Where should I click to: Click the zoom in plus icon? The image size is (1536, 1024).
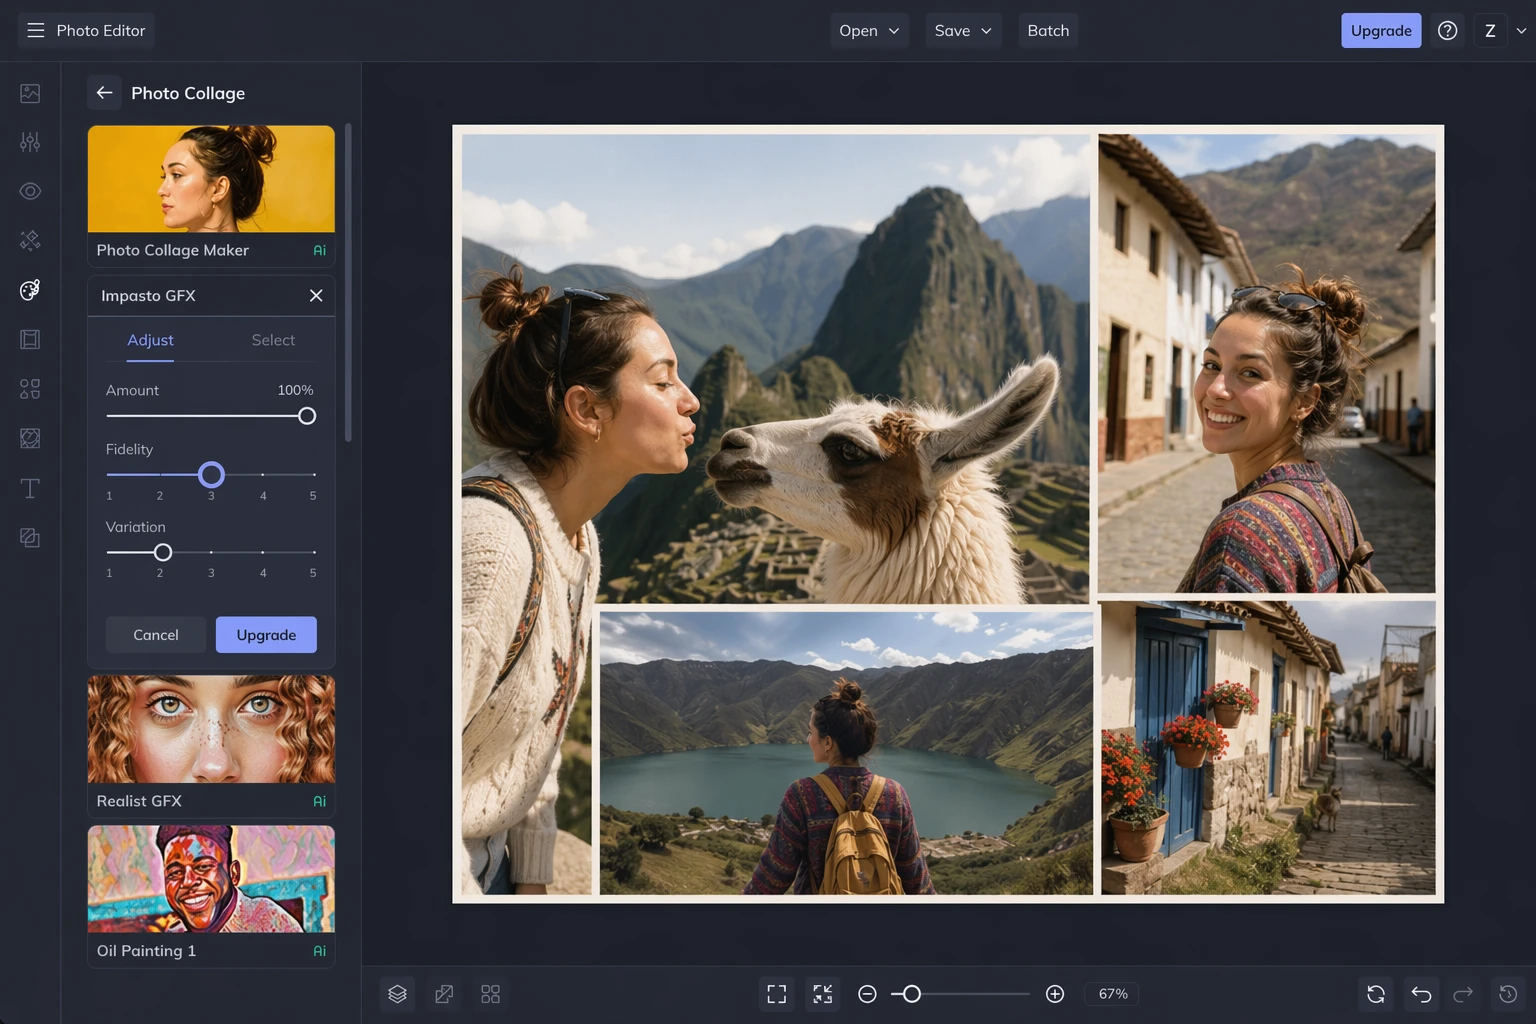1055,994
